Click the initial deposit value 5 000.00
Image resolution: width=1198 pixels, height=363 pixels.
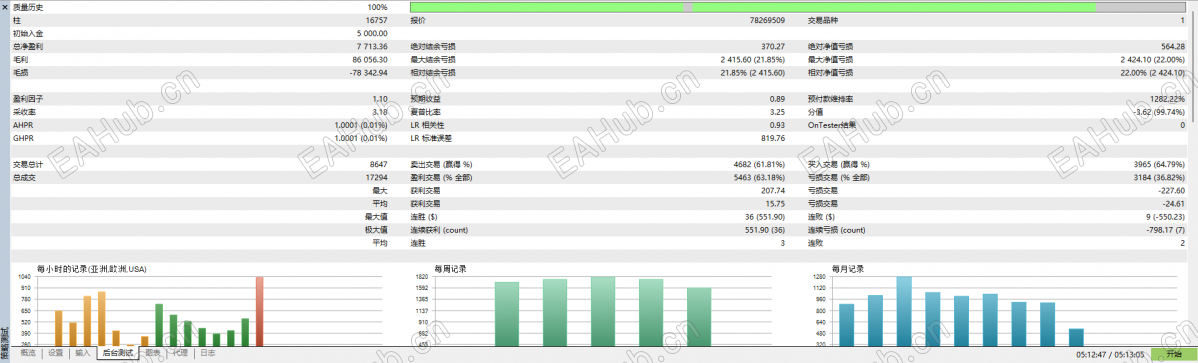pyautogui.click(x=372, y=34)
